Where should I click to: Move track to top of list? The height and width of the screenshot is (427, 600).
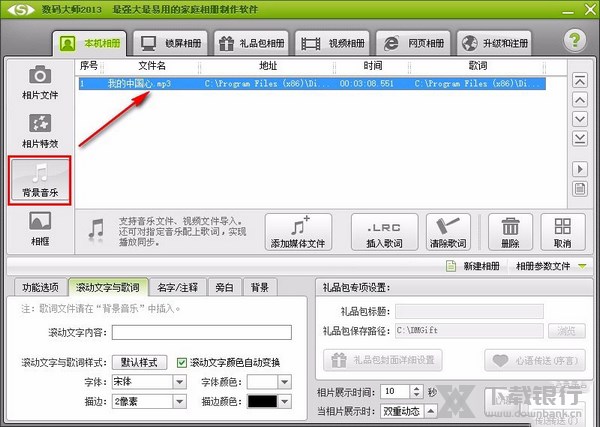click(579, 80)
